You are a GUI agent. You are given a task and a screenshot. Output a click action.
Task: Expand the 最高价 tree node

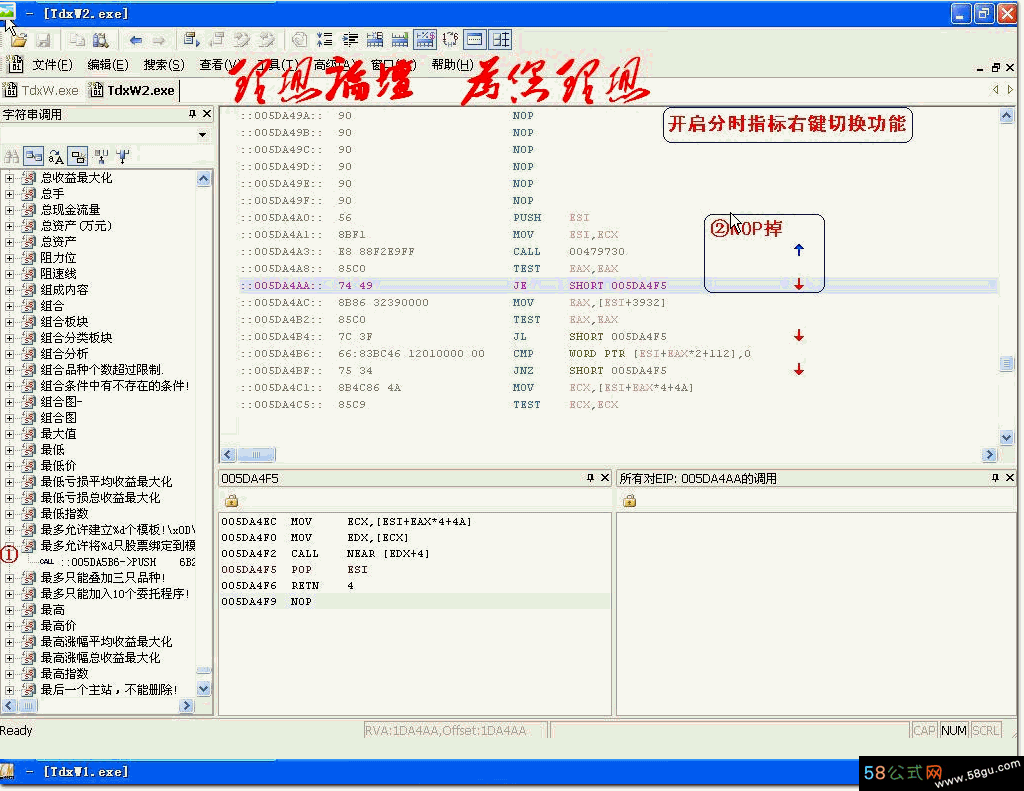pyautogui.click(x=9, y=626)
